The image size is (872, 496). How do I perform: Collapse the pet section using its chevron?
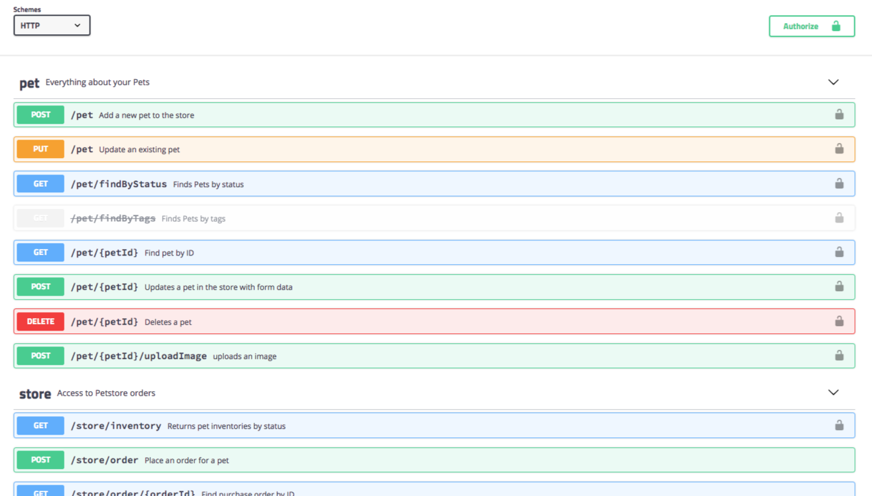(x=833, y=82)
